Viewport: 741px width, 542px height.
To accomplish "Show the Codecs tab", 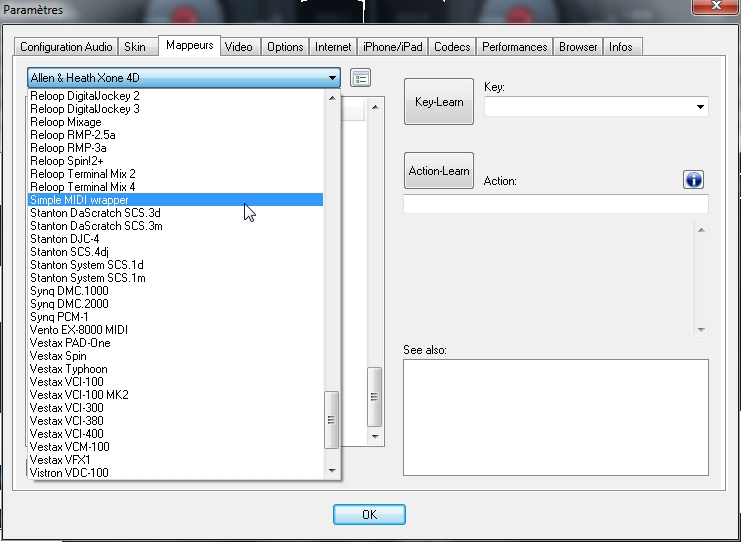I will pyautogui.click(x=452, y=47).
